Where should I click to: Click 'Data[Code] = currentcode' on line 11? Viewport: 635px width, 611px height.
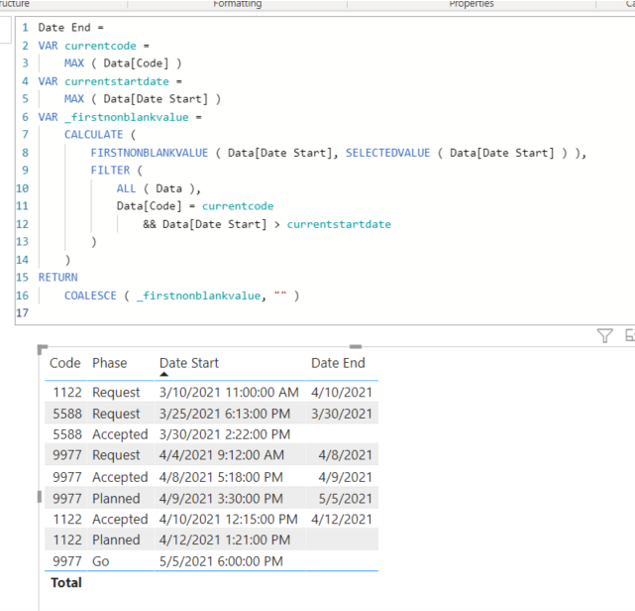pos(195,206)
